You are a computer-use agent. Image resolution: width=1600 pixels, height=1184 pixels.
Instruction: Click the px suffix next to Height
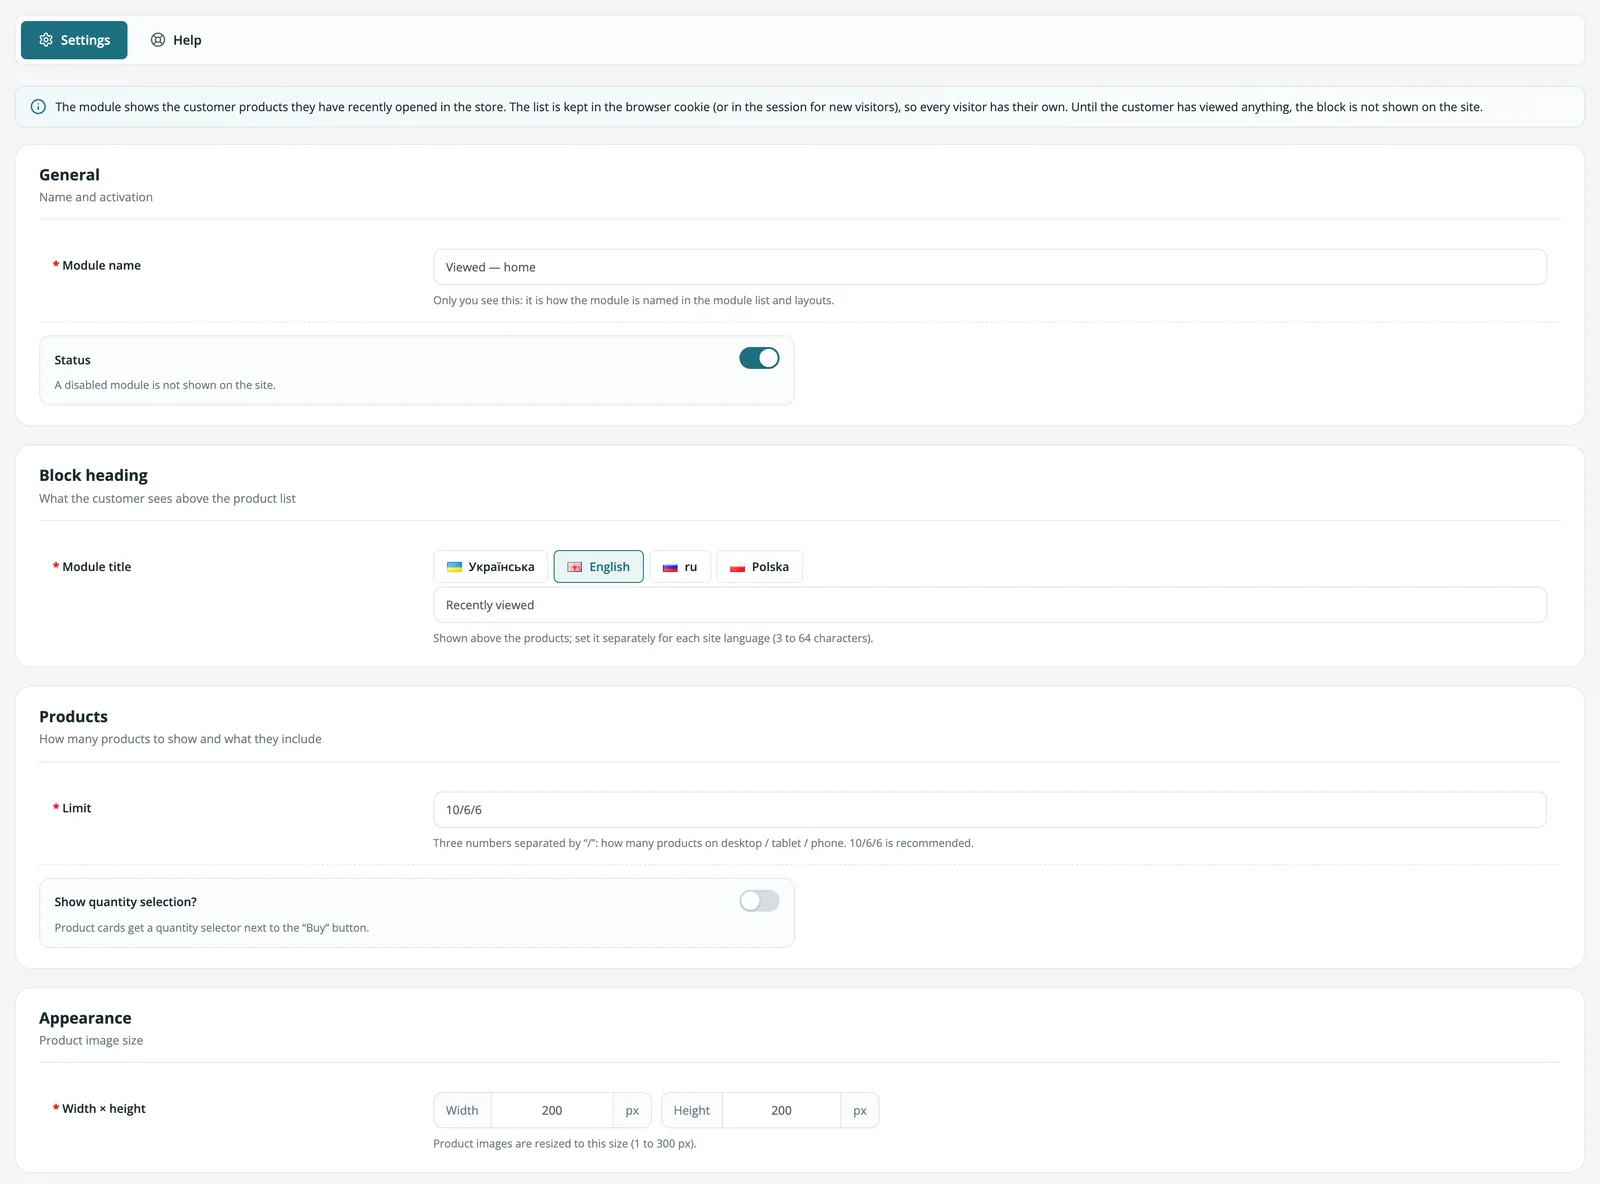pos(860,1111)
